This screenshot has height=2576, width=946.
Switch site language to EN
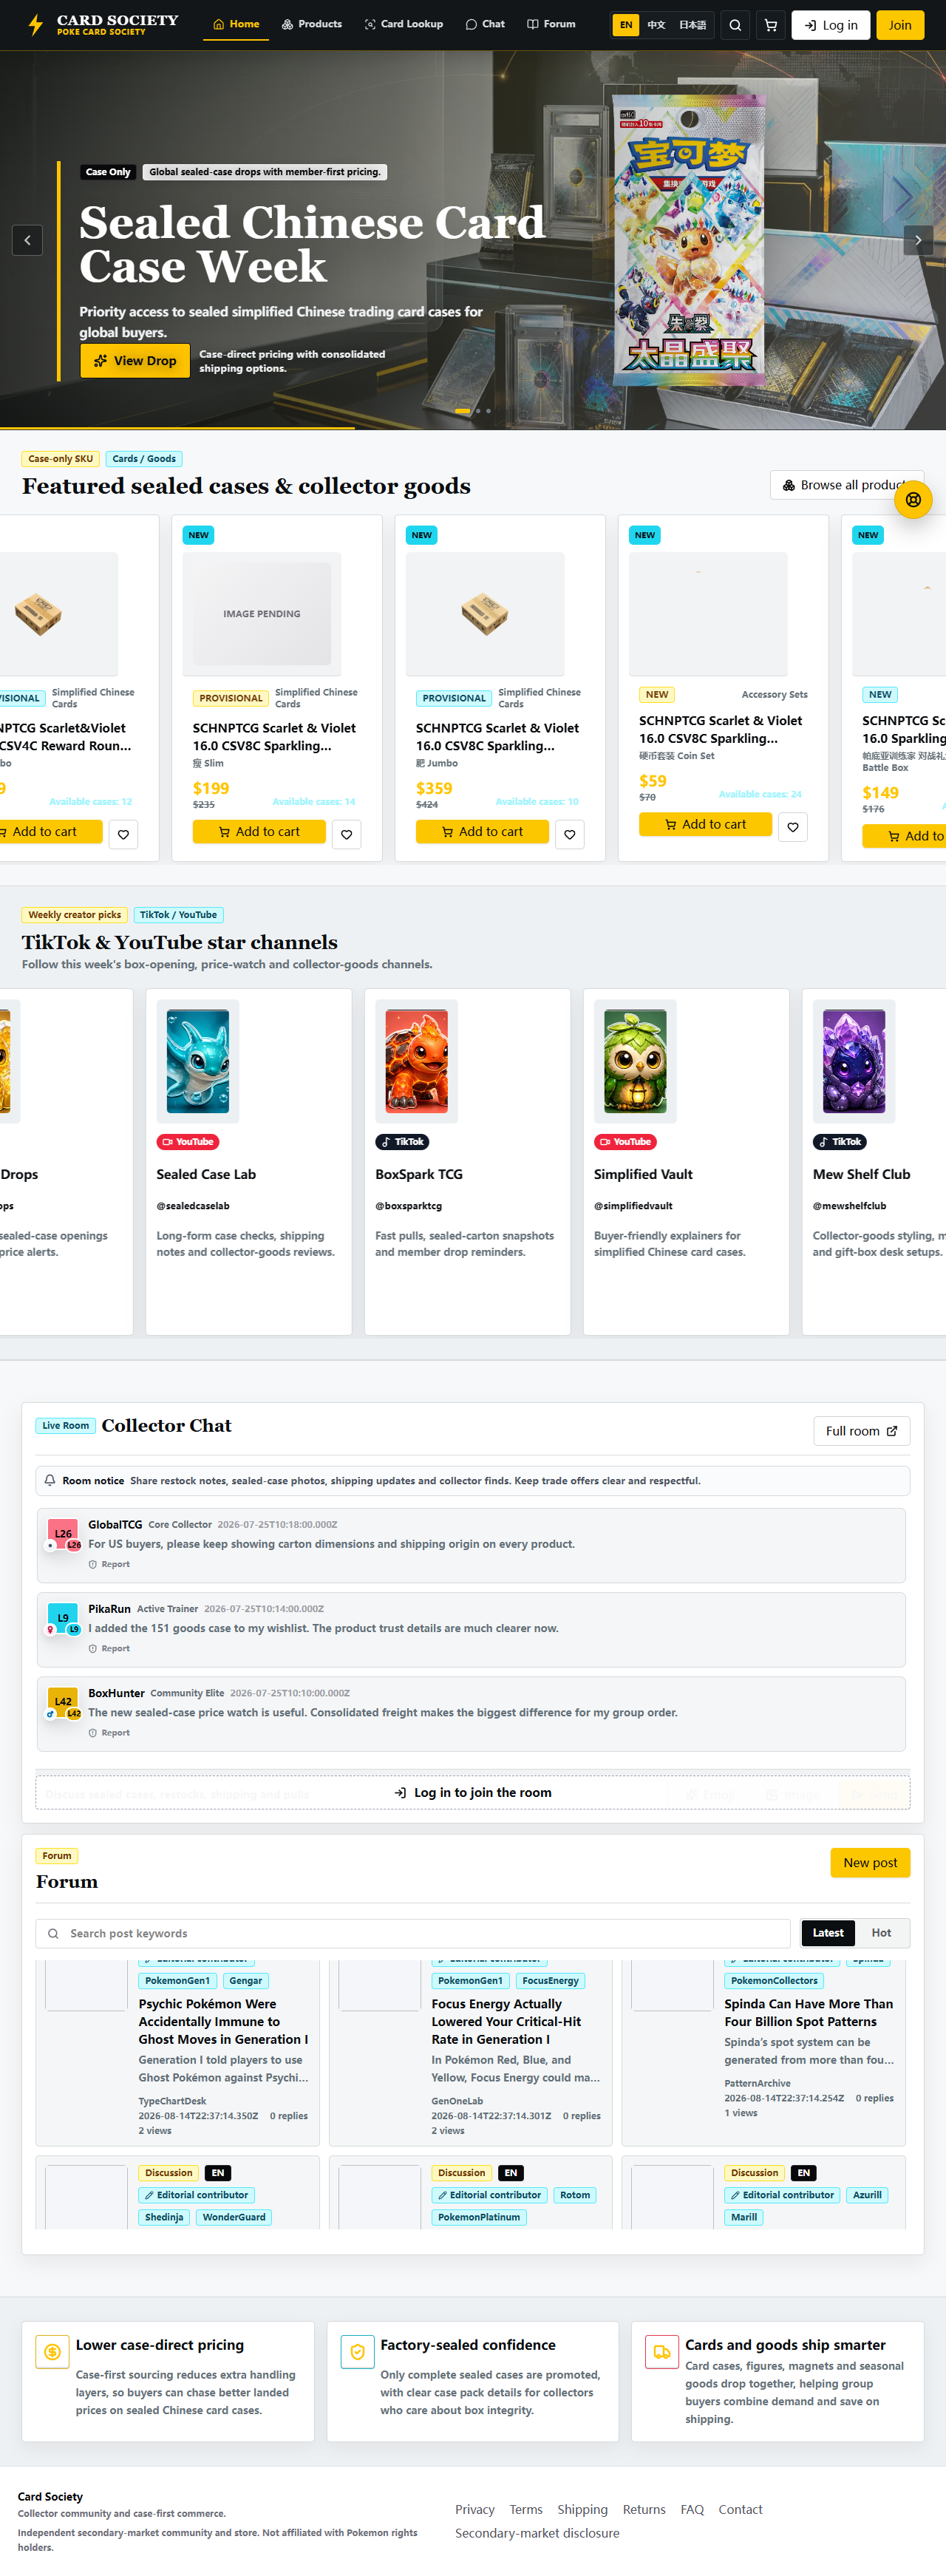pos(626,25)
